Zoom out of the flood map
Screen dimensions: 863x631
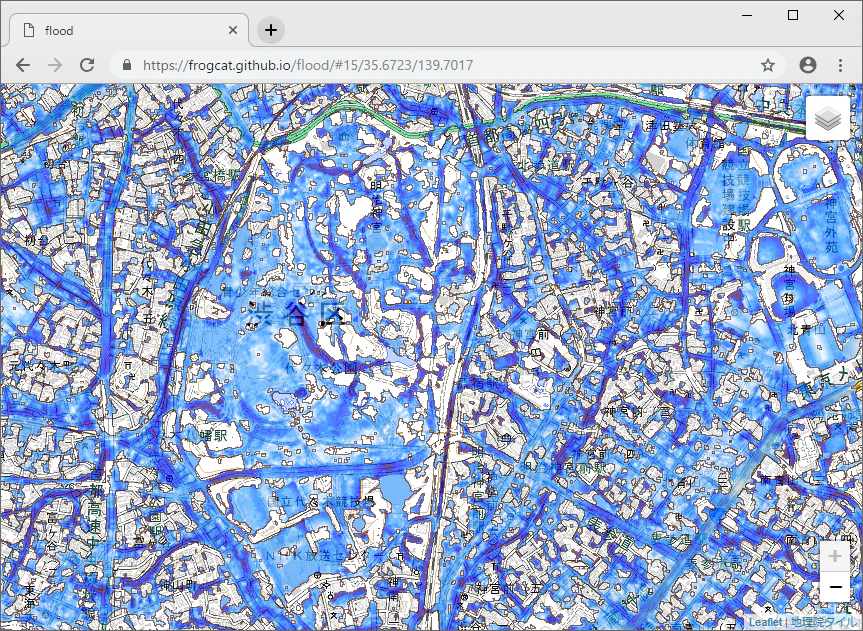tap(834, 587)
